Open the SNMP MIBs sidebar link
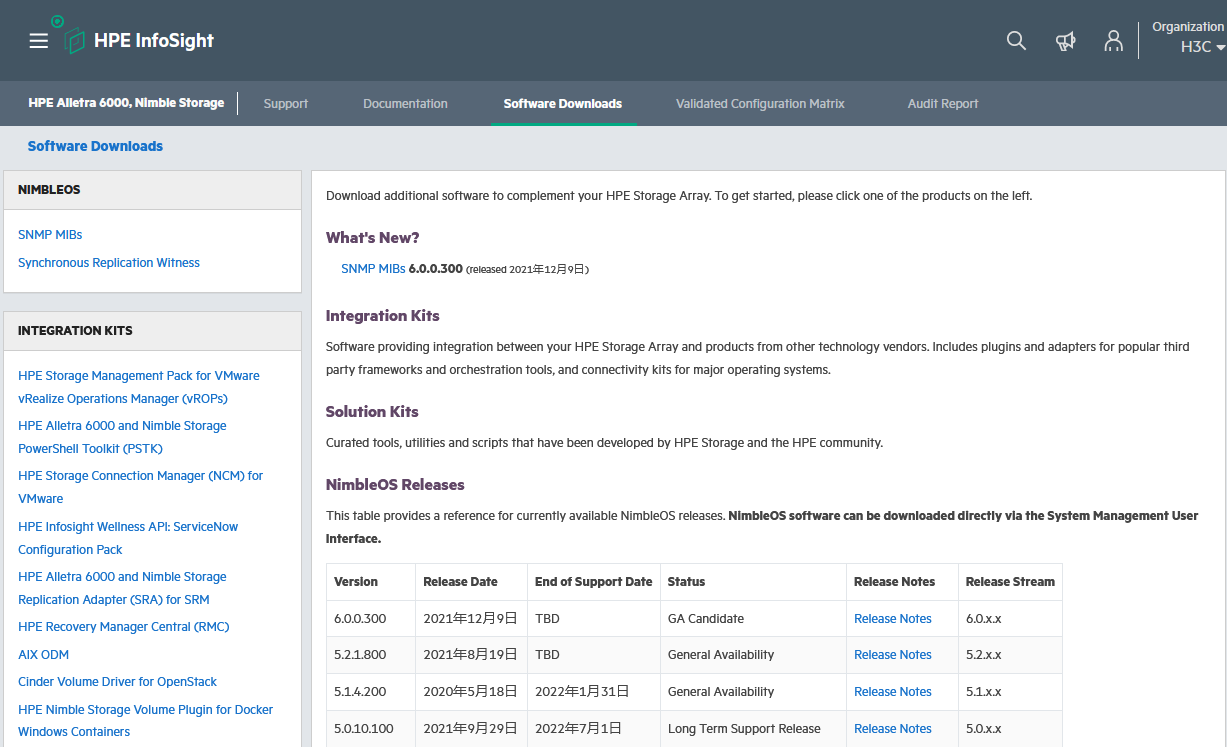 [50, 235]
